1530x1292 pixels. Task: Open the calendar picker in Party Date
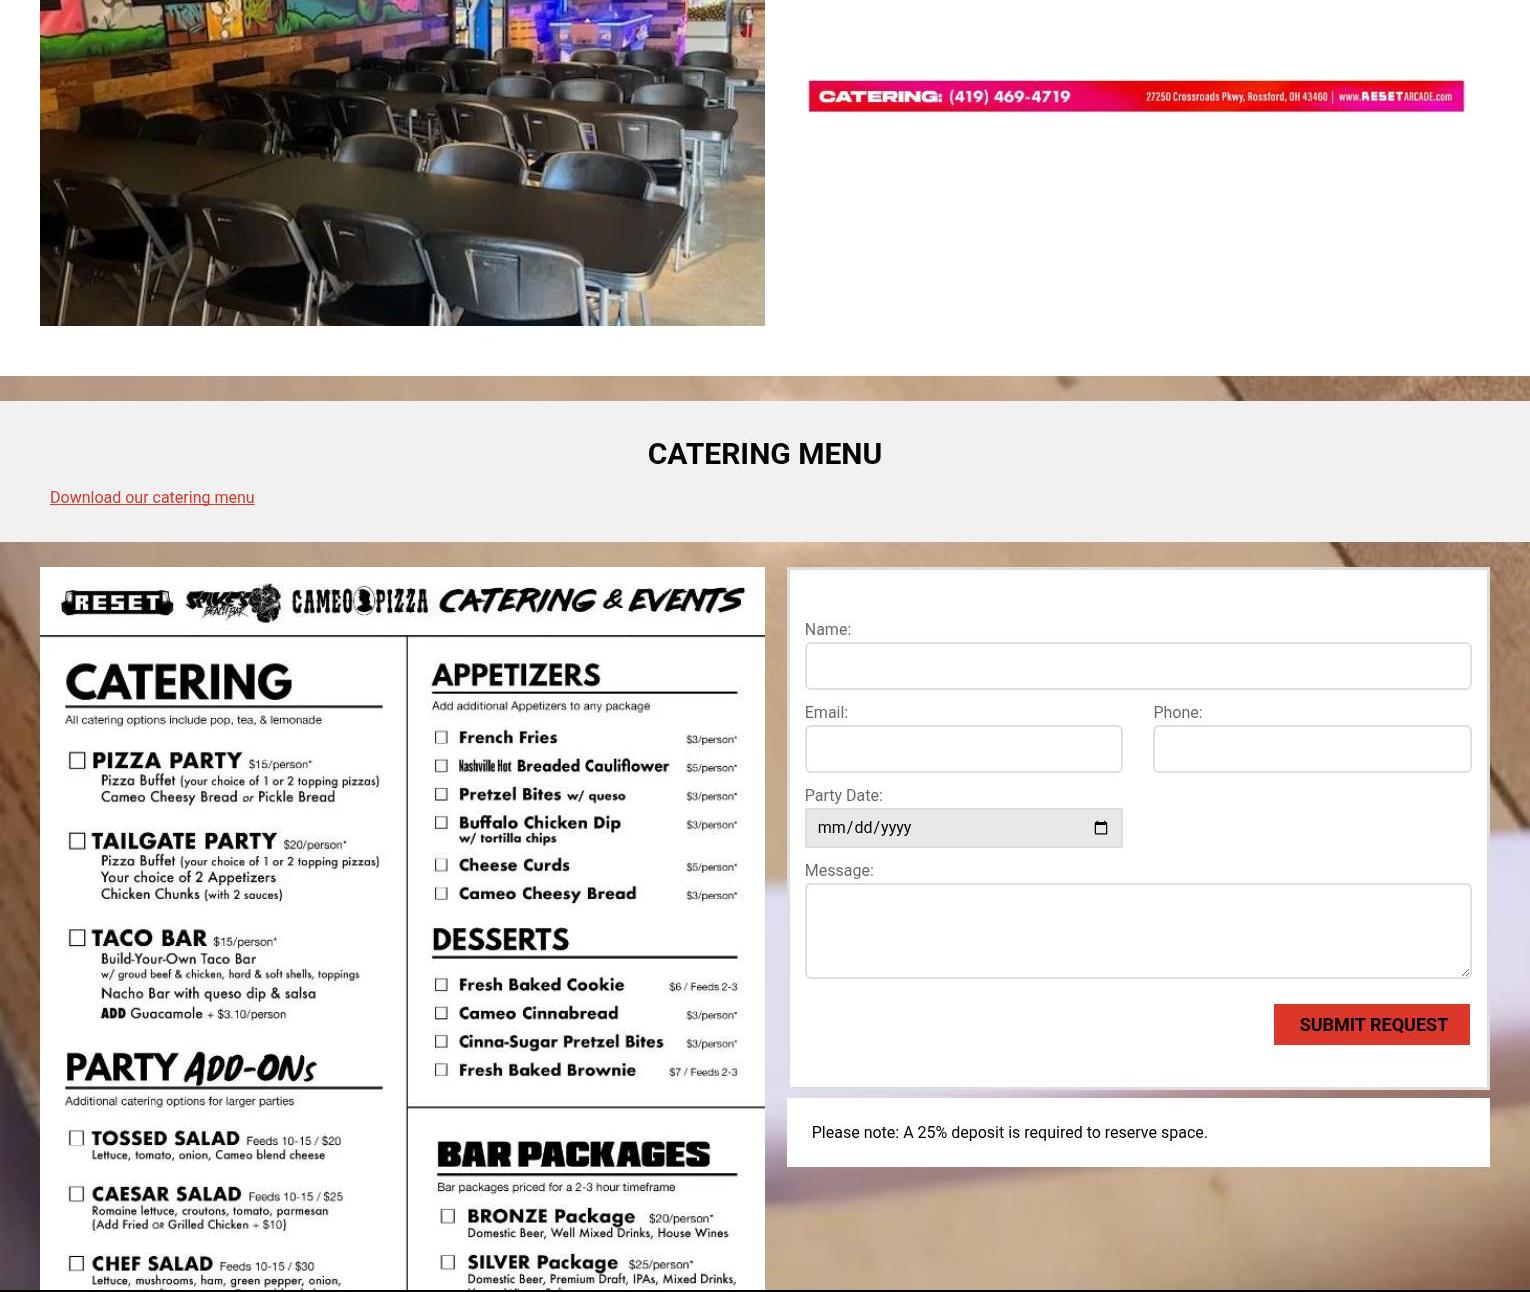[x=1101, y=828]
